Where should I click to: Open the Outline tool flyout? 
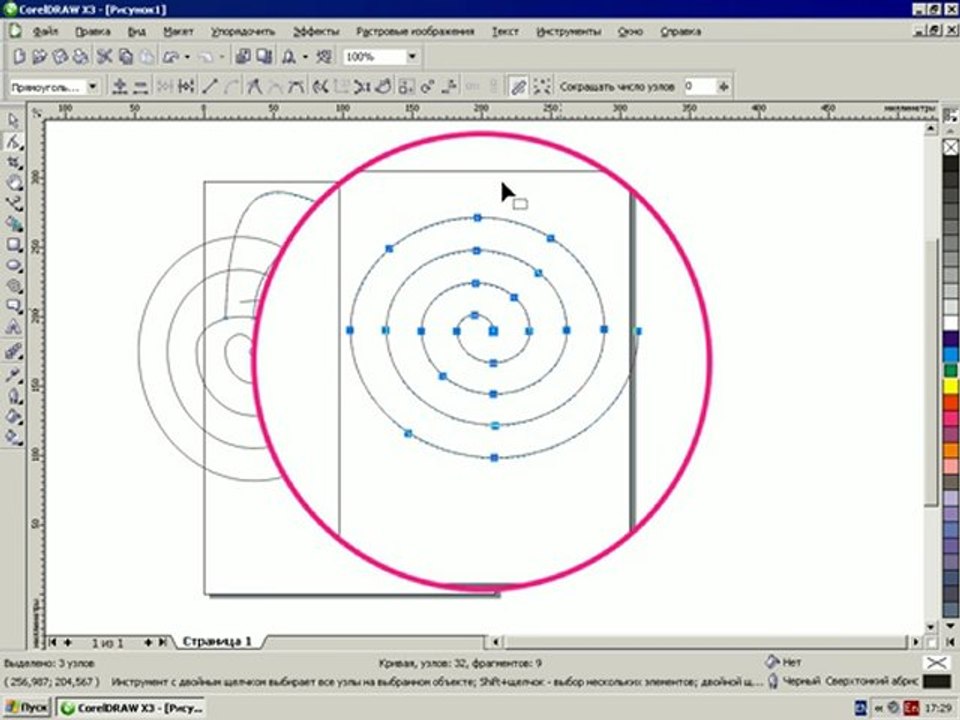[x=13, y=396]
